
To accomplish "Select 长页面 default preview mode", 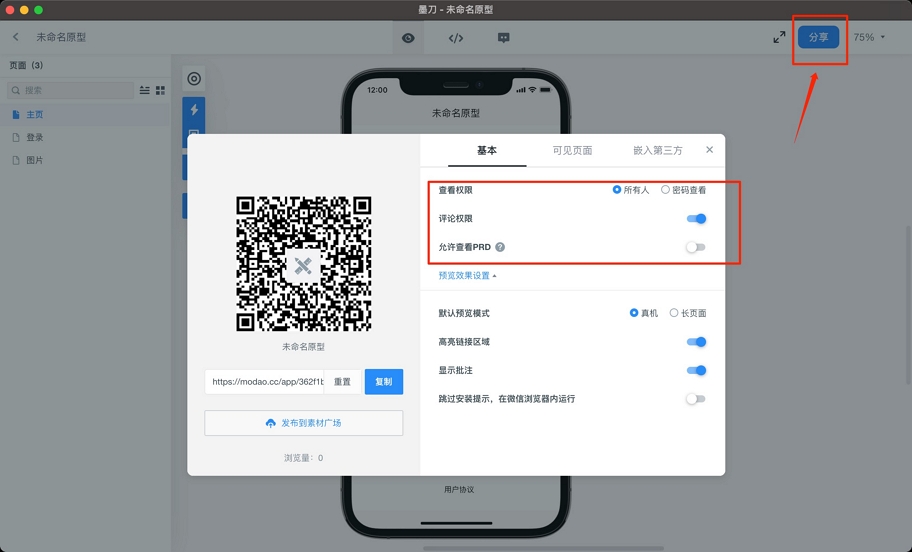I will coord(688,313).
